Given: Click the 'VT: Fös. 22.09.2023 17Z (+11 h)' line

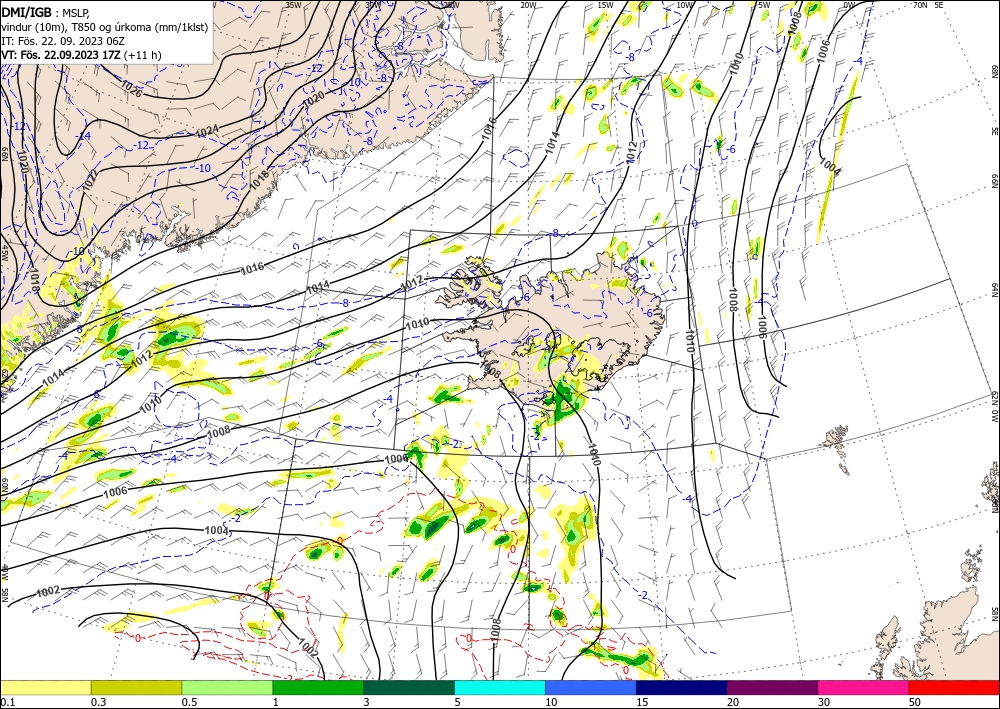Looking at the screenshot, I should tap(82, 55).
